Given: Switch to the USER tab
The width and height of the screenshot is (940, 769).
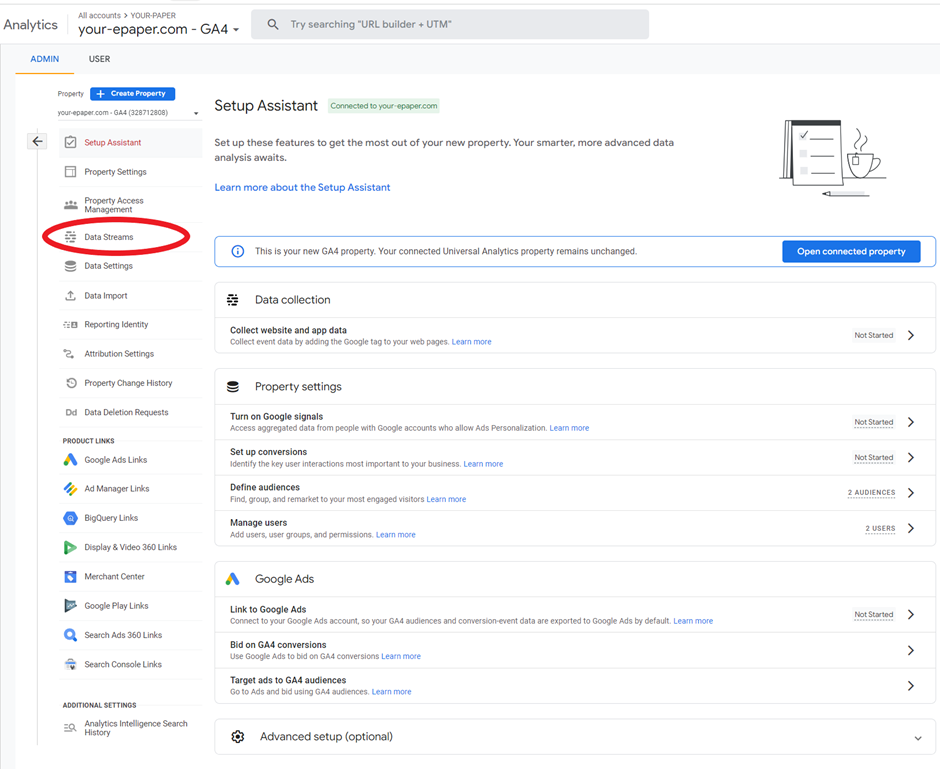Looking at the screenshot, I should tap(100, 59).
